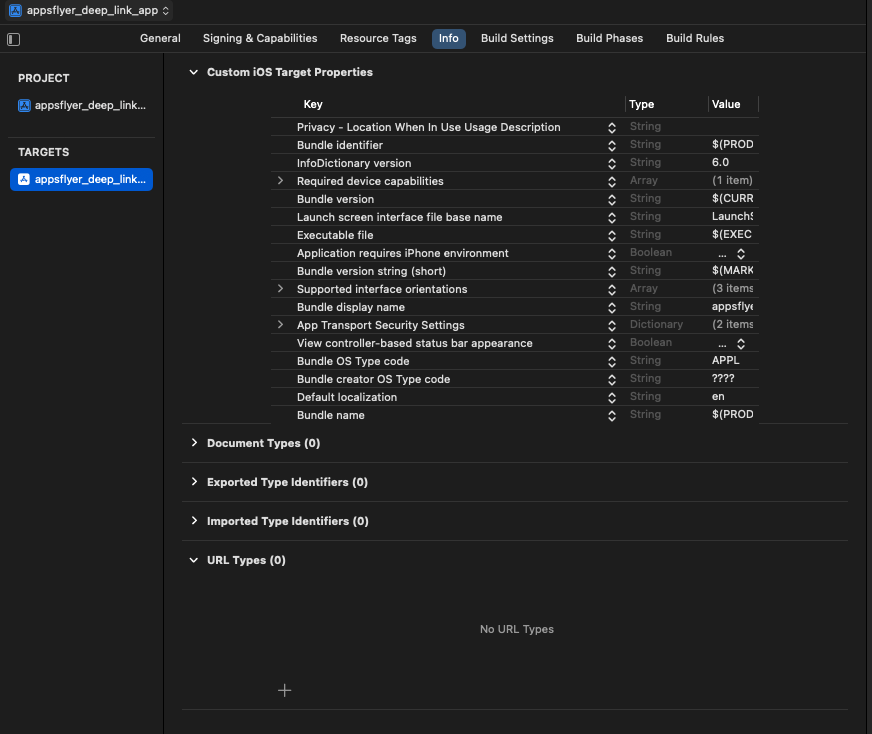This screenshot has width=872, height=734.
Task: Open key stepper for Bundle OS Type code
Action: 612,361
